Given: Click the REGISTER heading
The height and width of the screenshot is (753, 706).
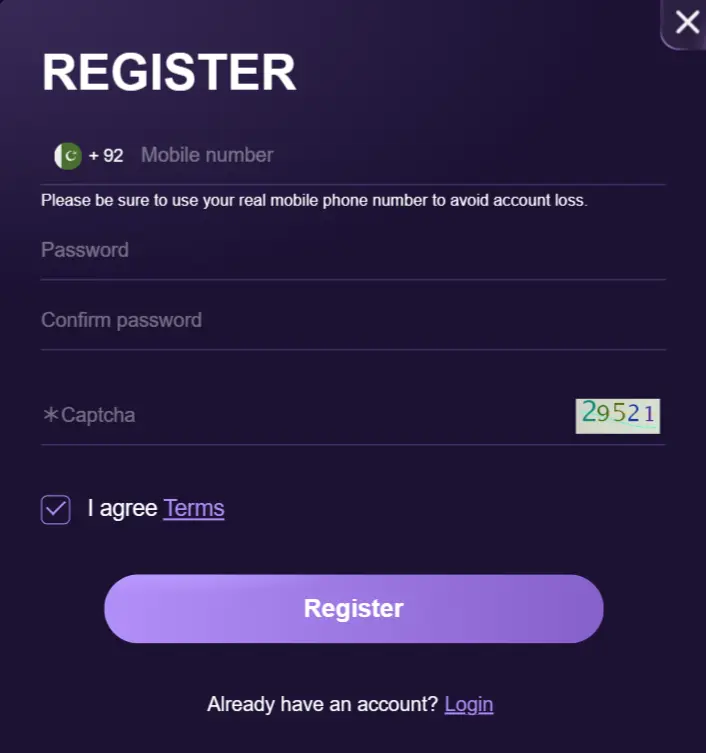Looking at the screenshot, I should 169,72.
